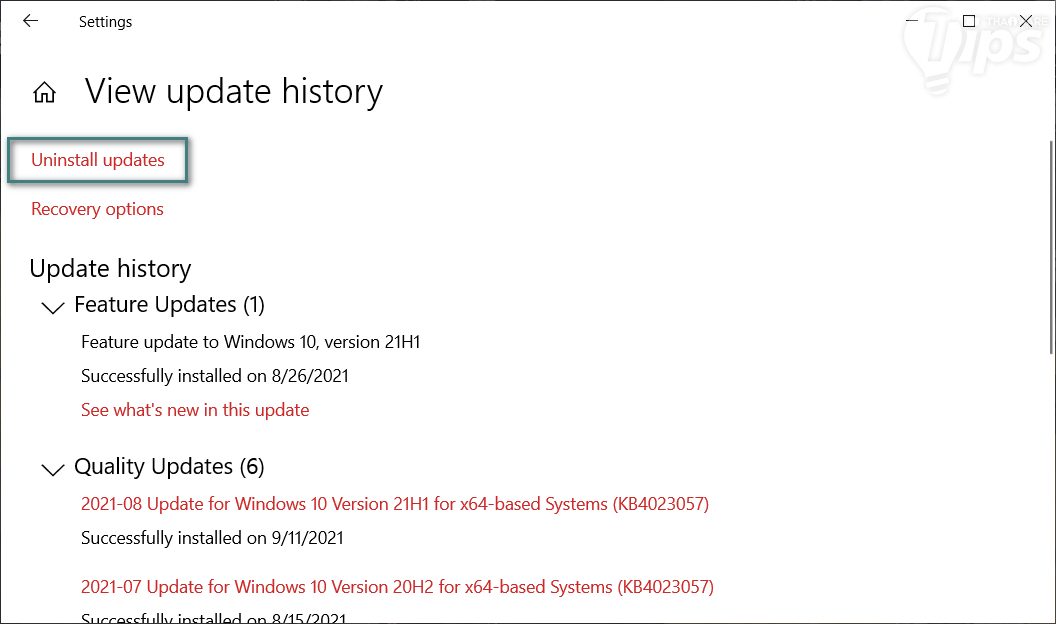Open the Uninstall updates link
The image size is (1056, 624).
[x=98, y=160]
